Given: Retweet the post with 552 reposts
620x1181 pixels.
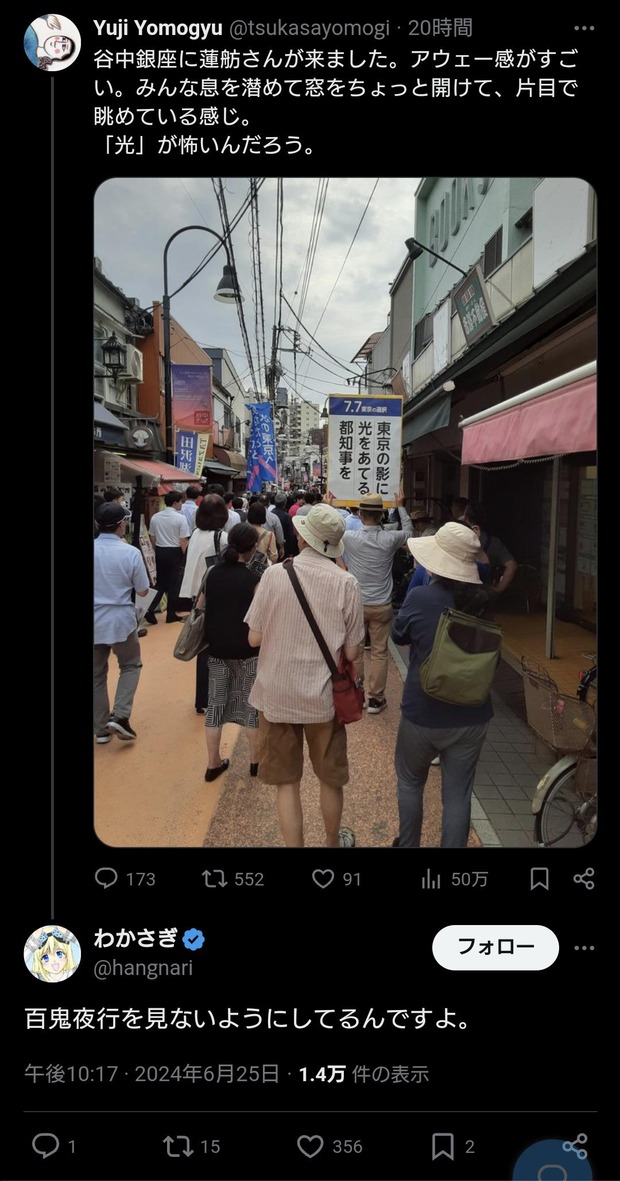Looking at the screenshot, I should pyautogui.click(x=214, y=878).
